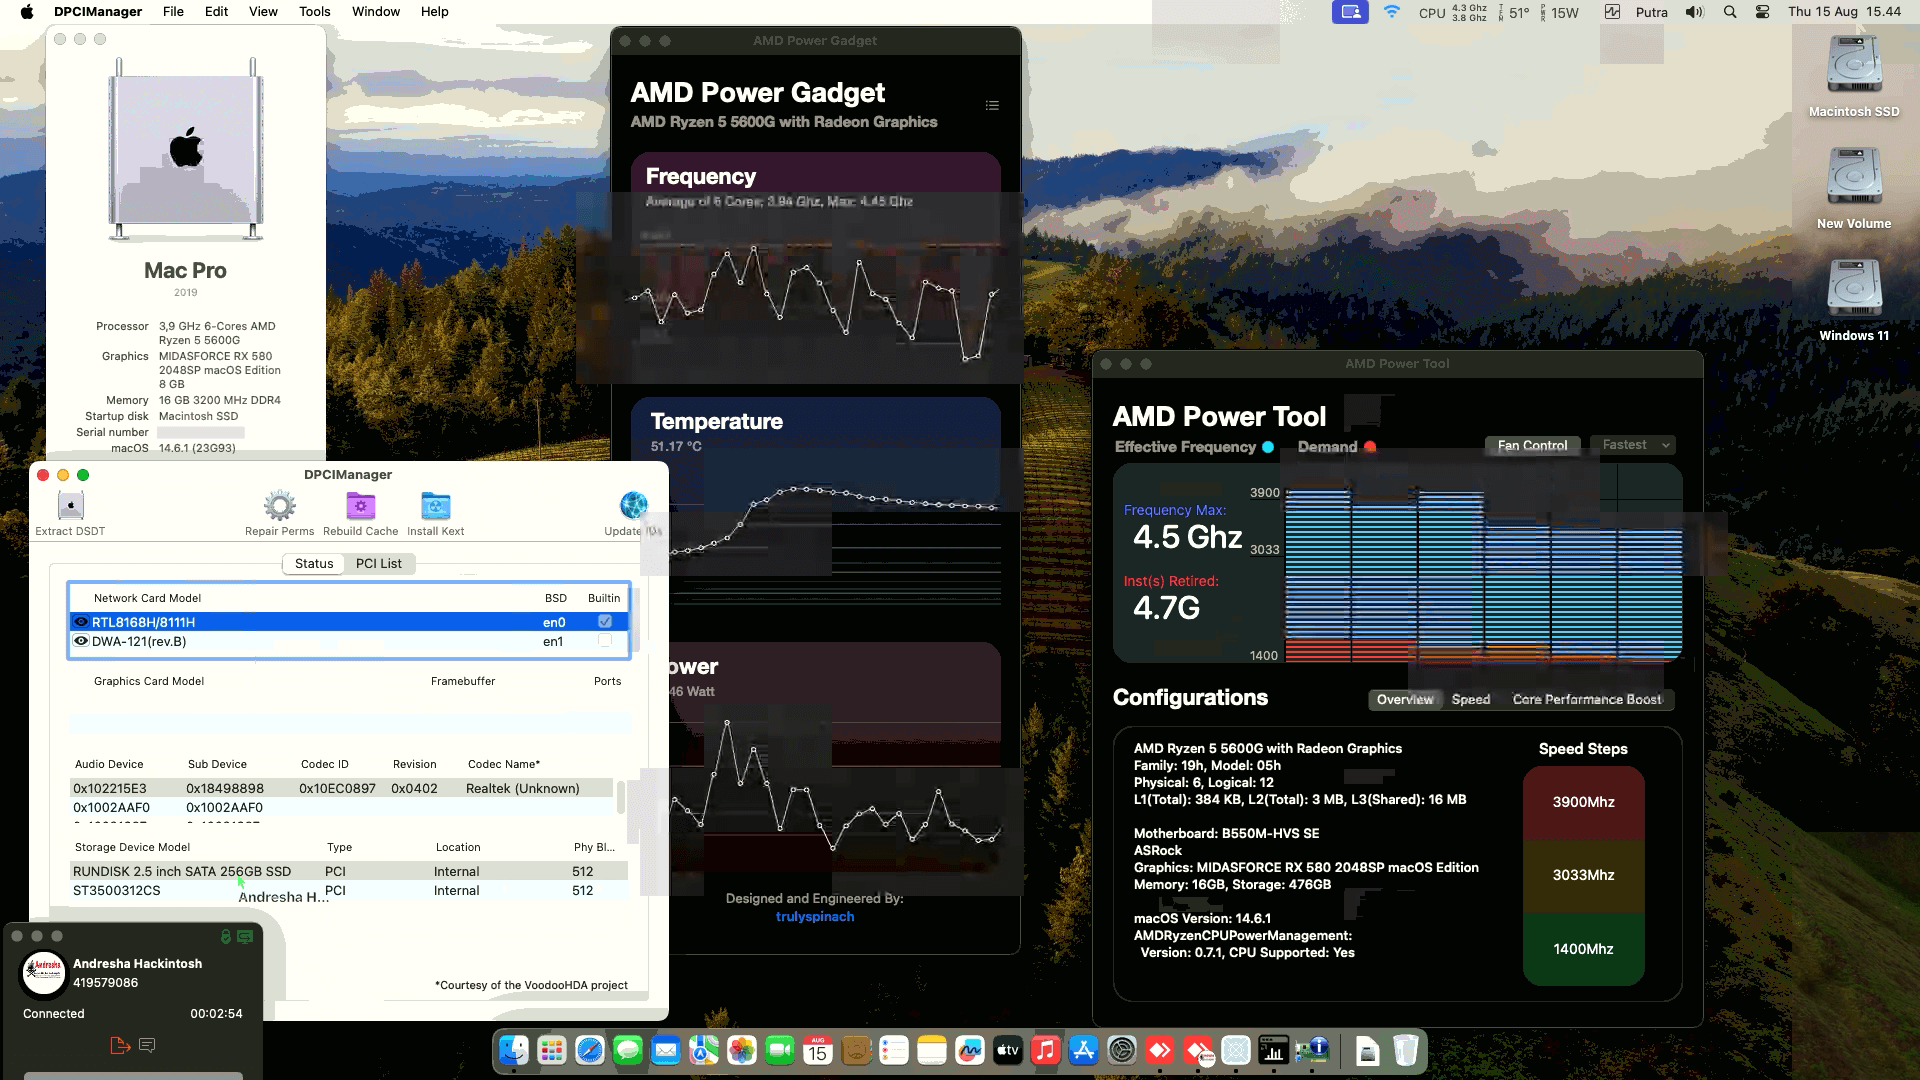The image size is (1920, 1080).
Task: Open Reminders from the dock
Action: 894,1050
